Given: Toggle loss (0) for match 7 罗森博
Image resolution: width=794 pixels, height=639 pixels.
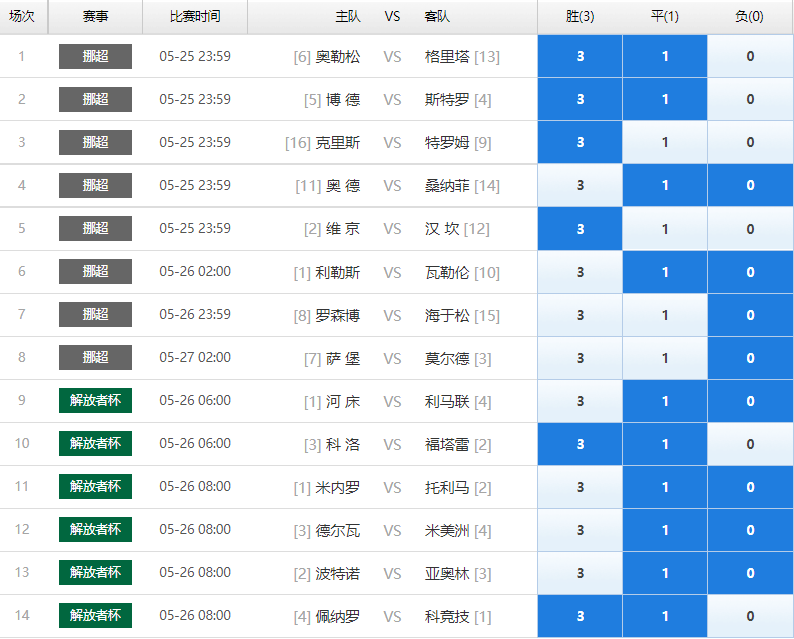Looking at the screenshot, I should point(750,315).
